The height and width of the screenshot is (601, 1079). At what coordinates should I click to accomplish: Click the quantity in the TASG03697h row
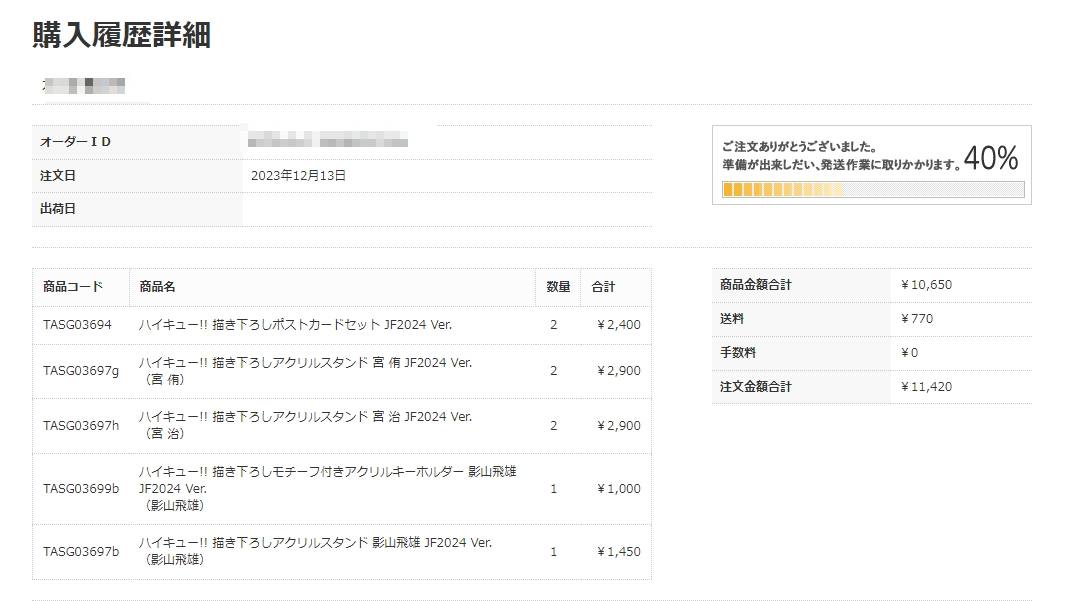pyautogui.click(x=553, y=425)
